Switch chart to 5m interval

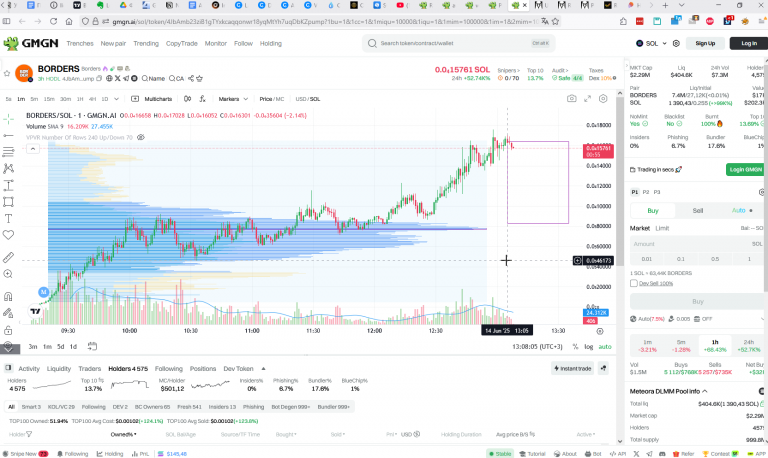[34, 99]
